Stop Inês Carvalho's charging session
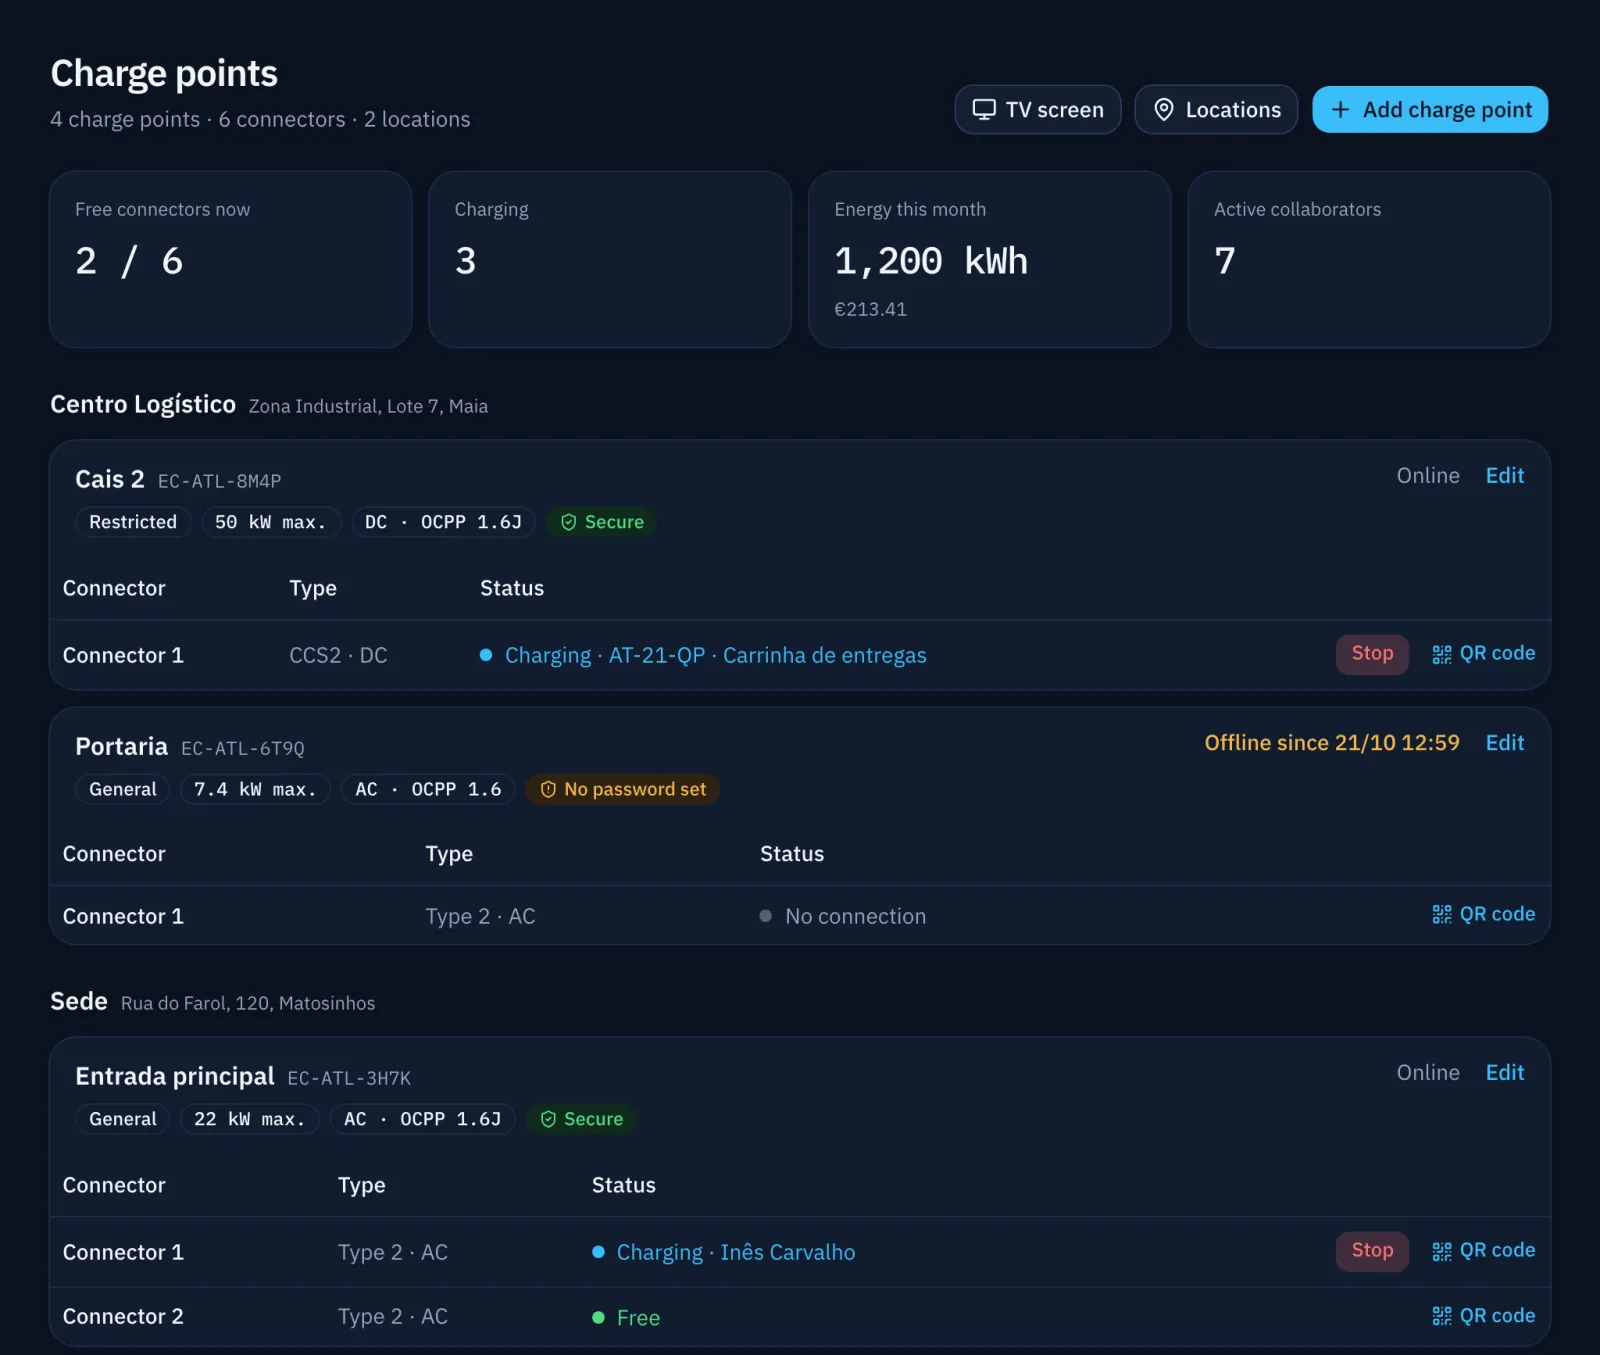This screenshot has width=1600, height=1355. point(1372,1251)
